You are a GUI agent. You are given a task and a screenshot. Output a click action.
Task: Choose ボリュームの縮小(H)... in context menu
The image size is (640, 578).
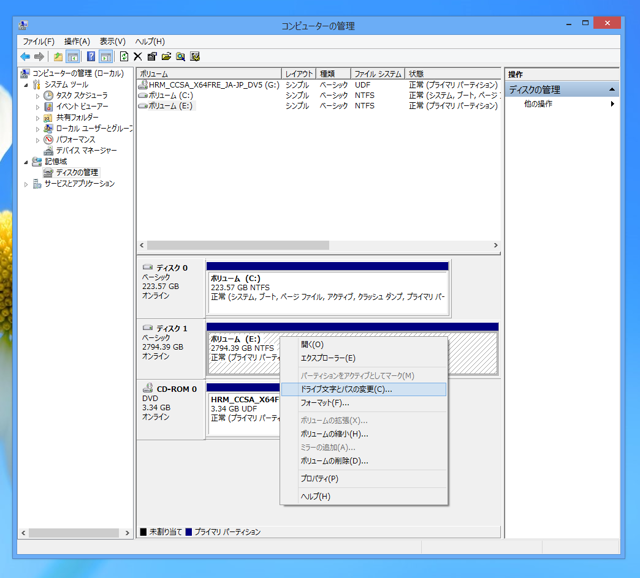364,434
